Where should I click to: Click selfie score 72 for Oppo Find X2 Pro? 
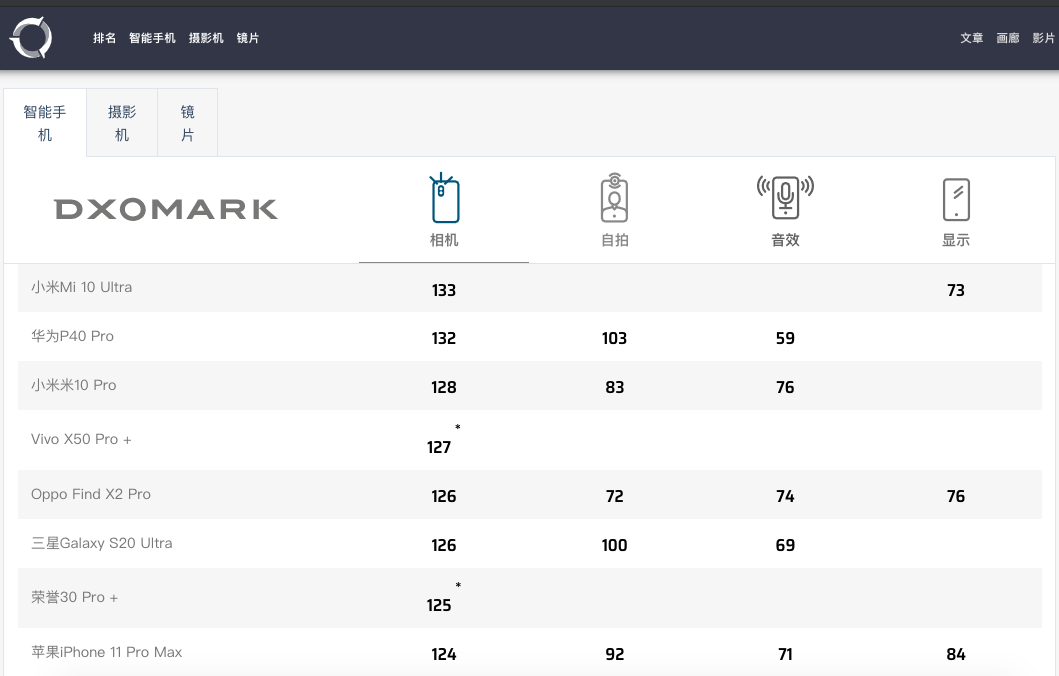pos(615,496)
